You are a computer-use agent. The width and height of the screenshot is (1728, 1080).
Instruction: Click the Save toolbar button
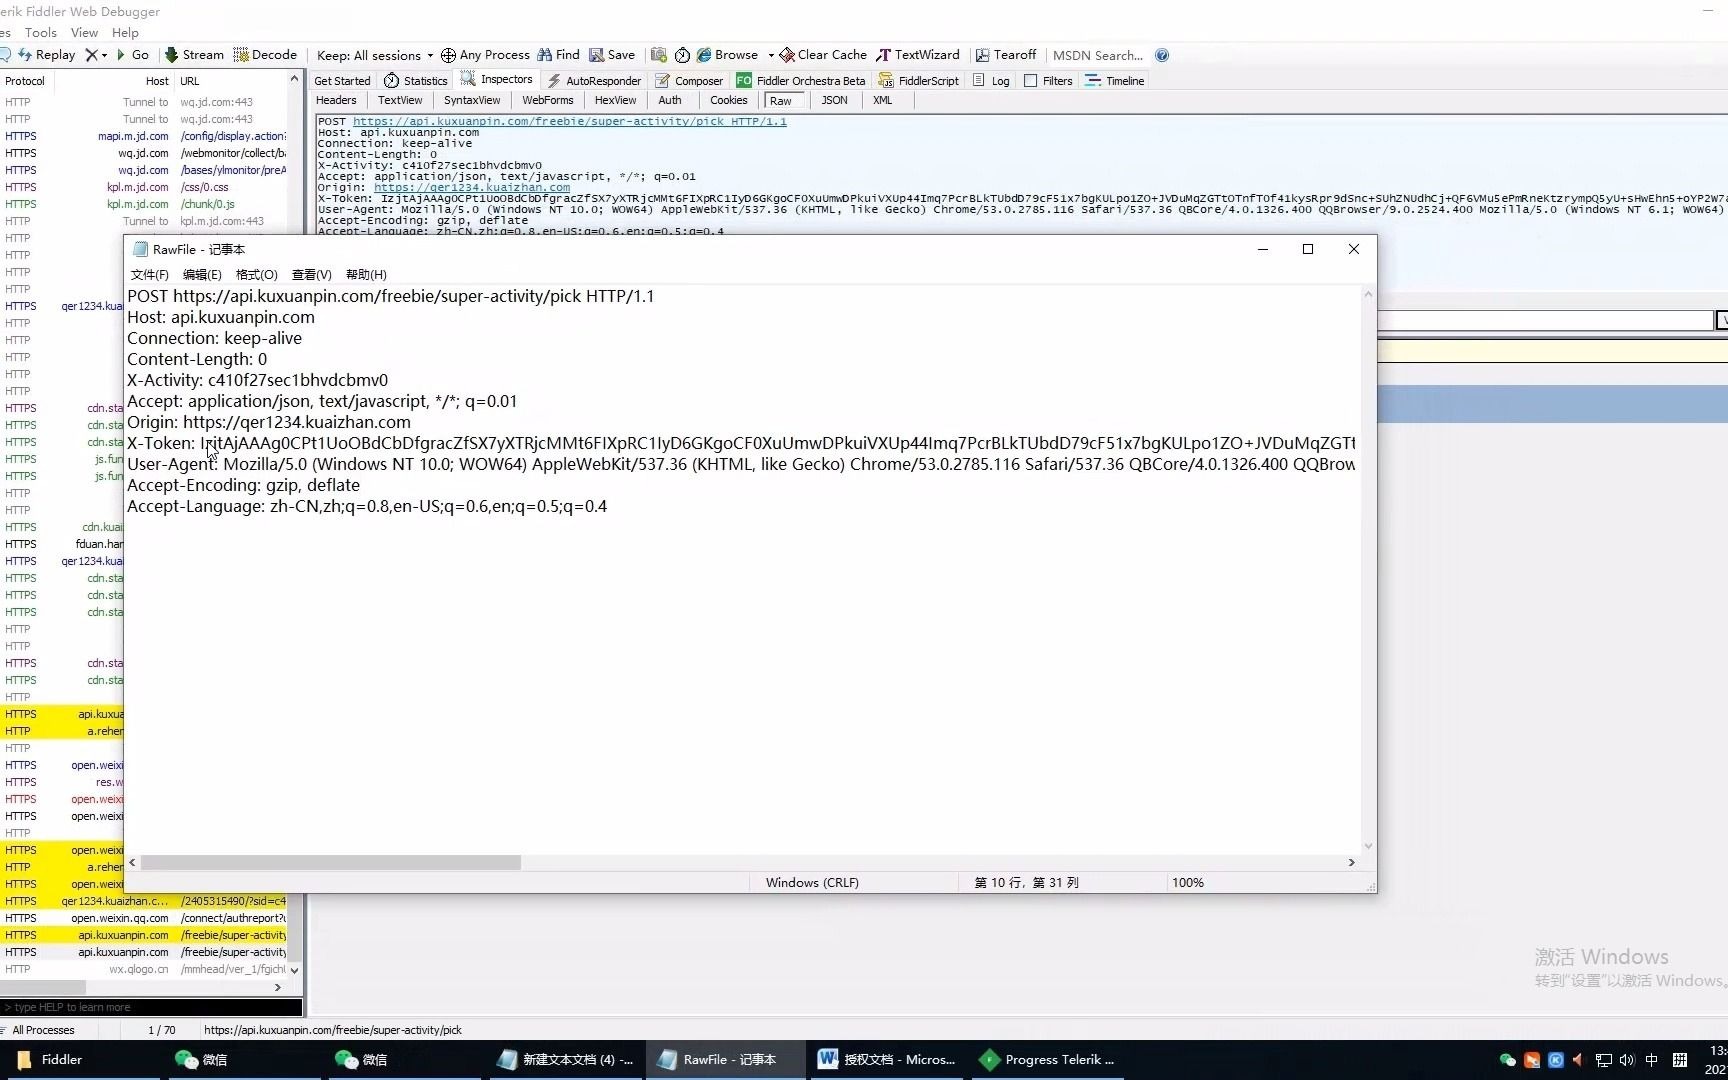point(612,55)
